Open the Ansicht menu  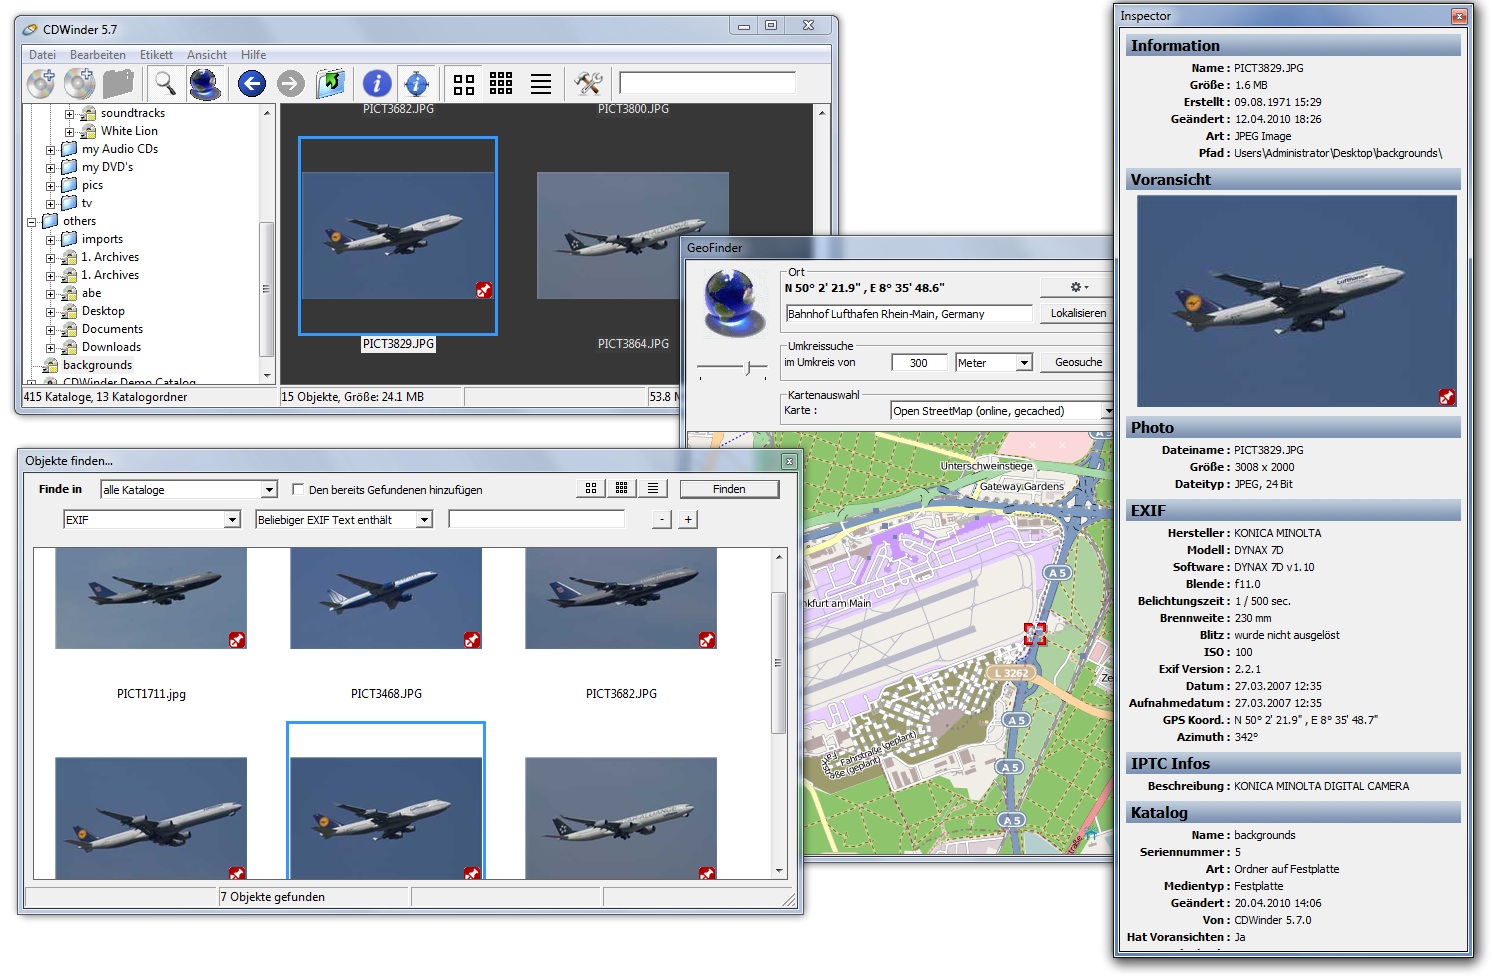[207, 55]
